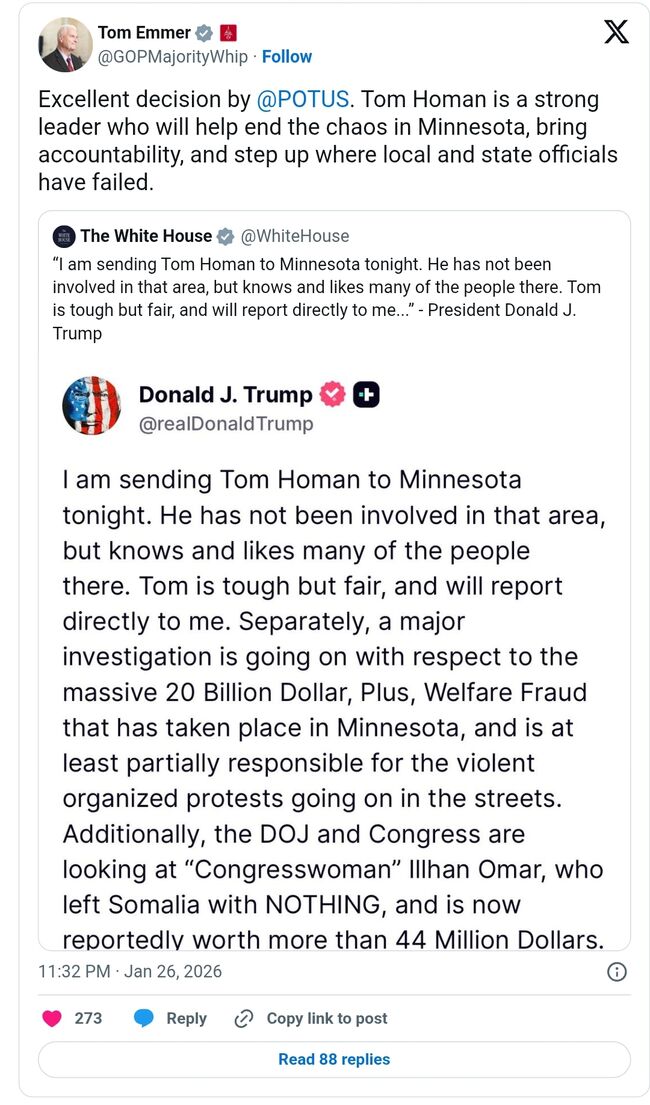
Task: Click The White House verified badge
Action: [225, 236]
